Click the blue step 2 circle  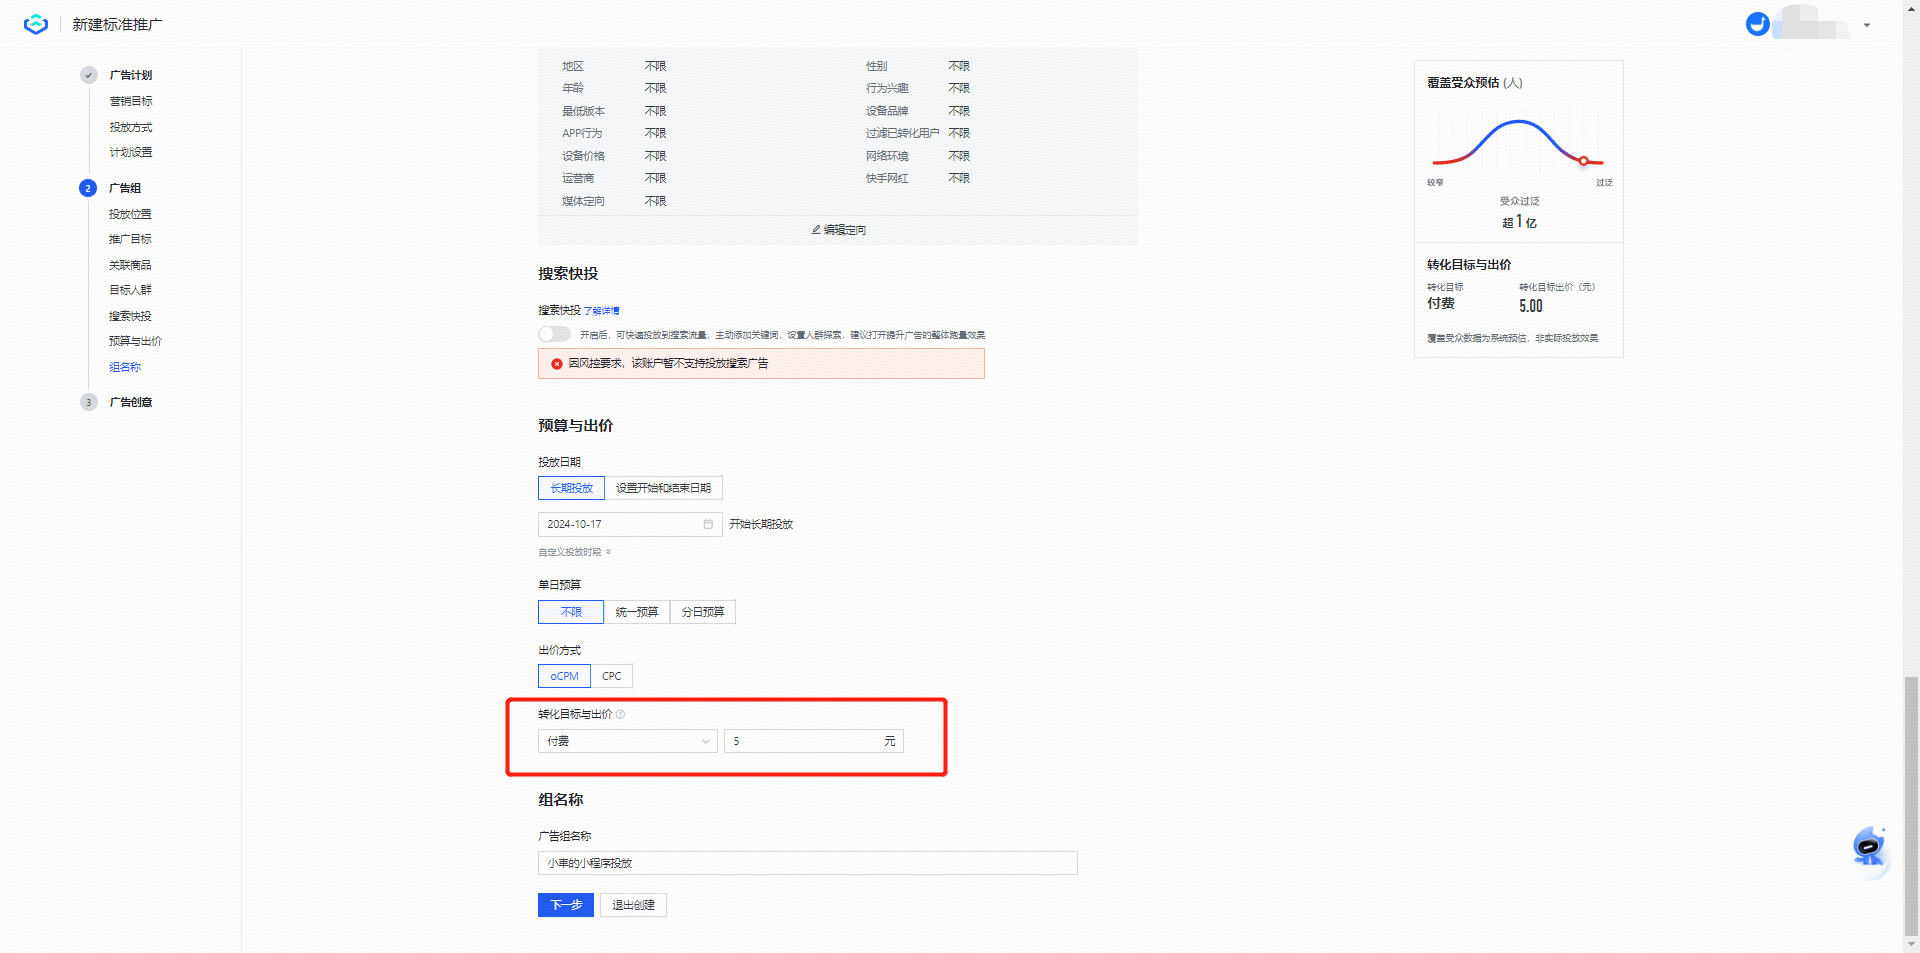(x=88, y=188)
